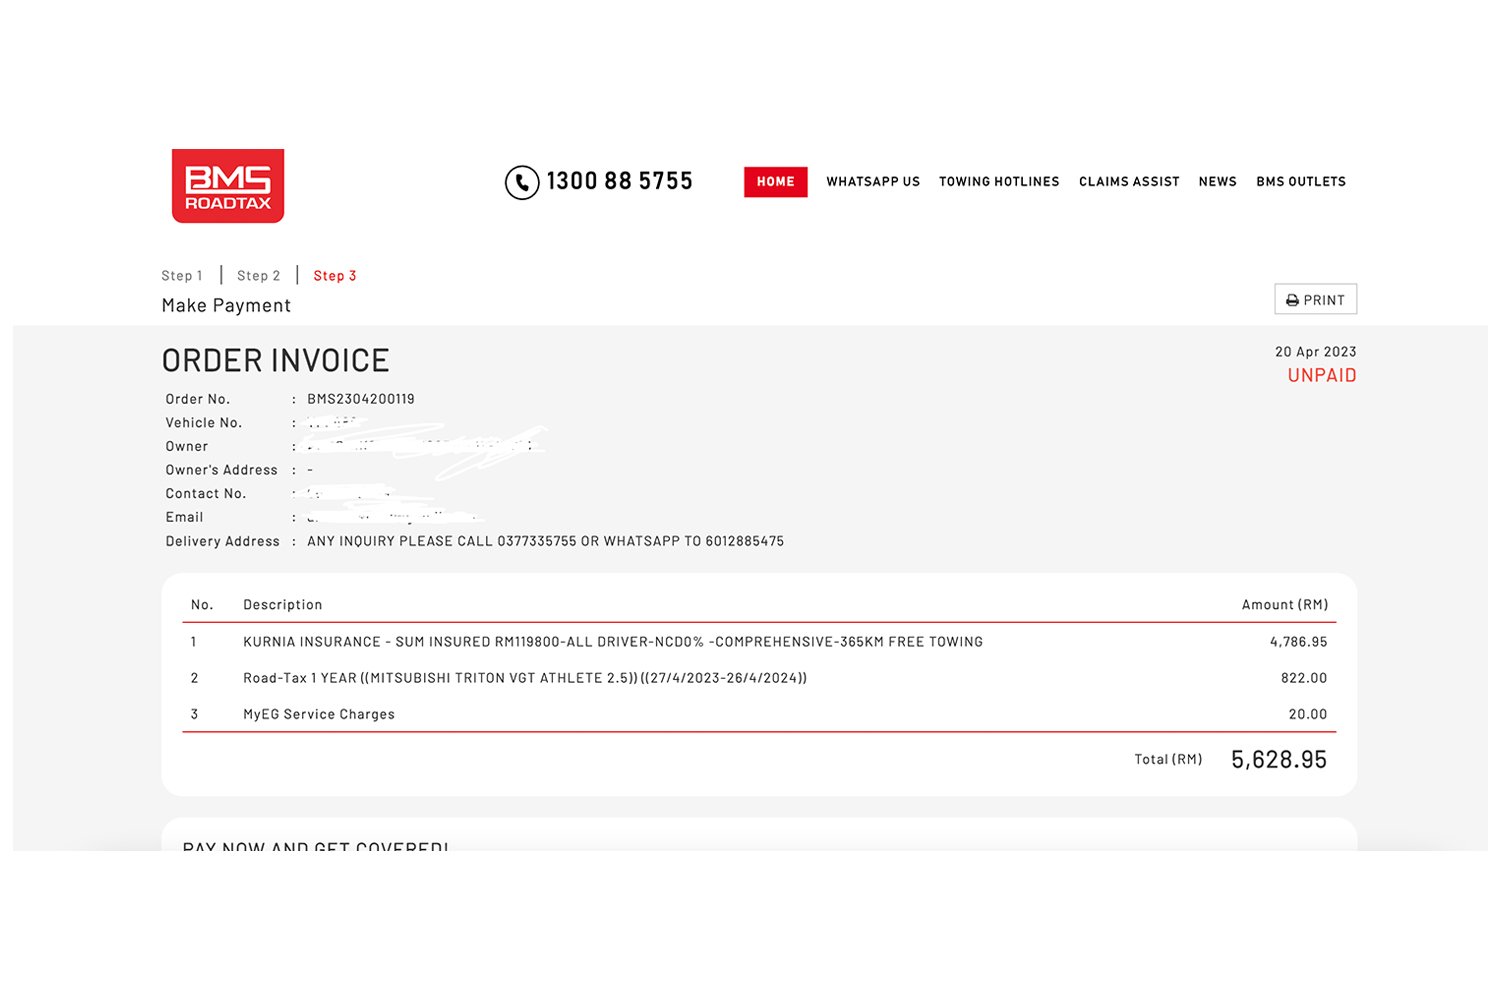The image size is (1500, 1000).
Task: Click the Road-Tax 1 YEAR description row
Action: pos(524,678)
